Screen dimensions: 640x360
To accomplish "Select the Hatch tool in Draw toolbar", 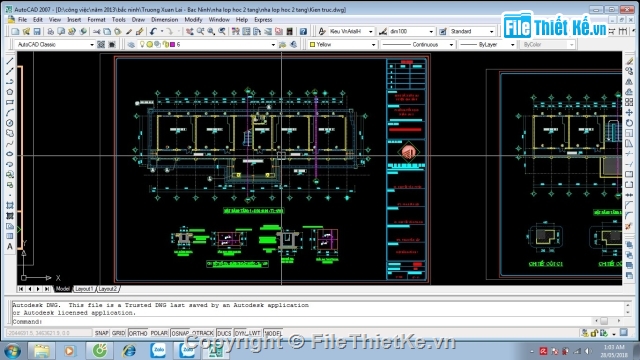I will pyautogui.click(x=10, y=205).
